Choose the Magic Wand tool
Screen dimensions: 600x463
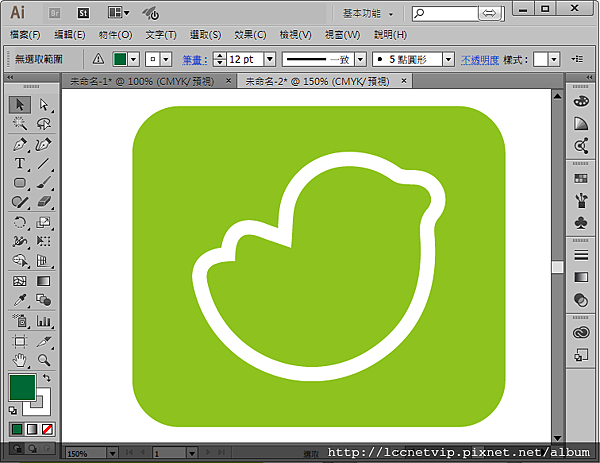pyautogui.click(x=20, y=124)
